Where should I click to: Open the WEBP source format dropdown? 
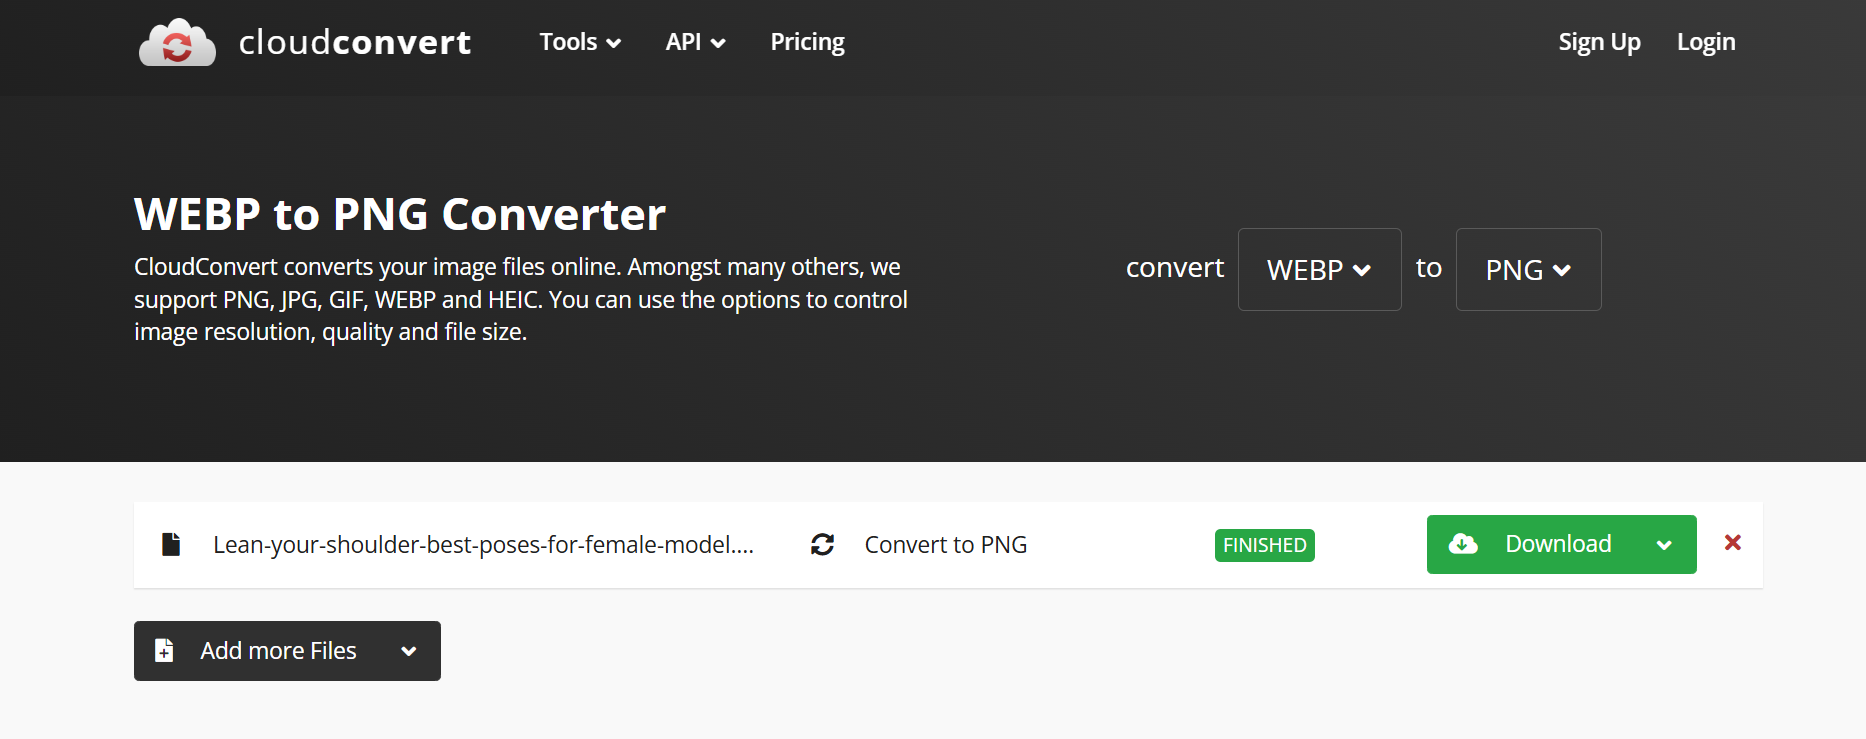point(1319,270)
